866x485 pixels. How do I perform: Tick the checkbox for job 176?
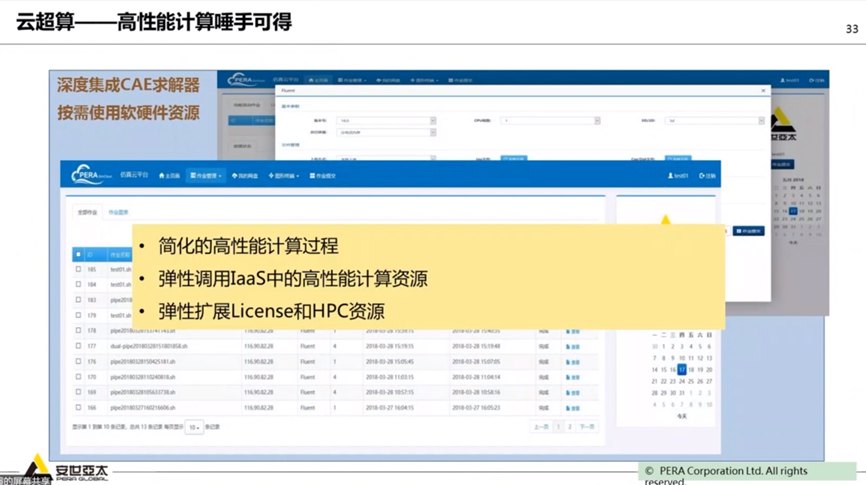tap(79, 361)
